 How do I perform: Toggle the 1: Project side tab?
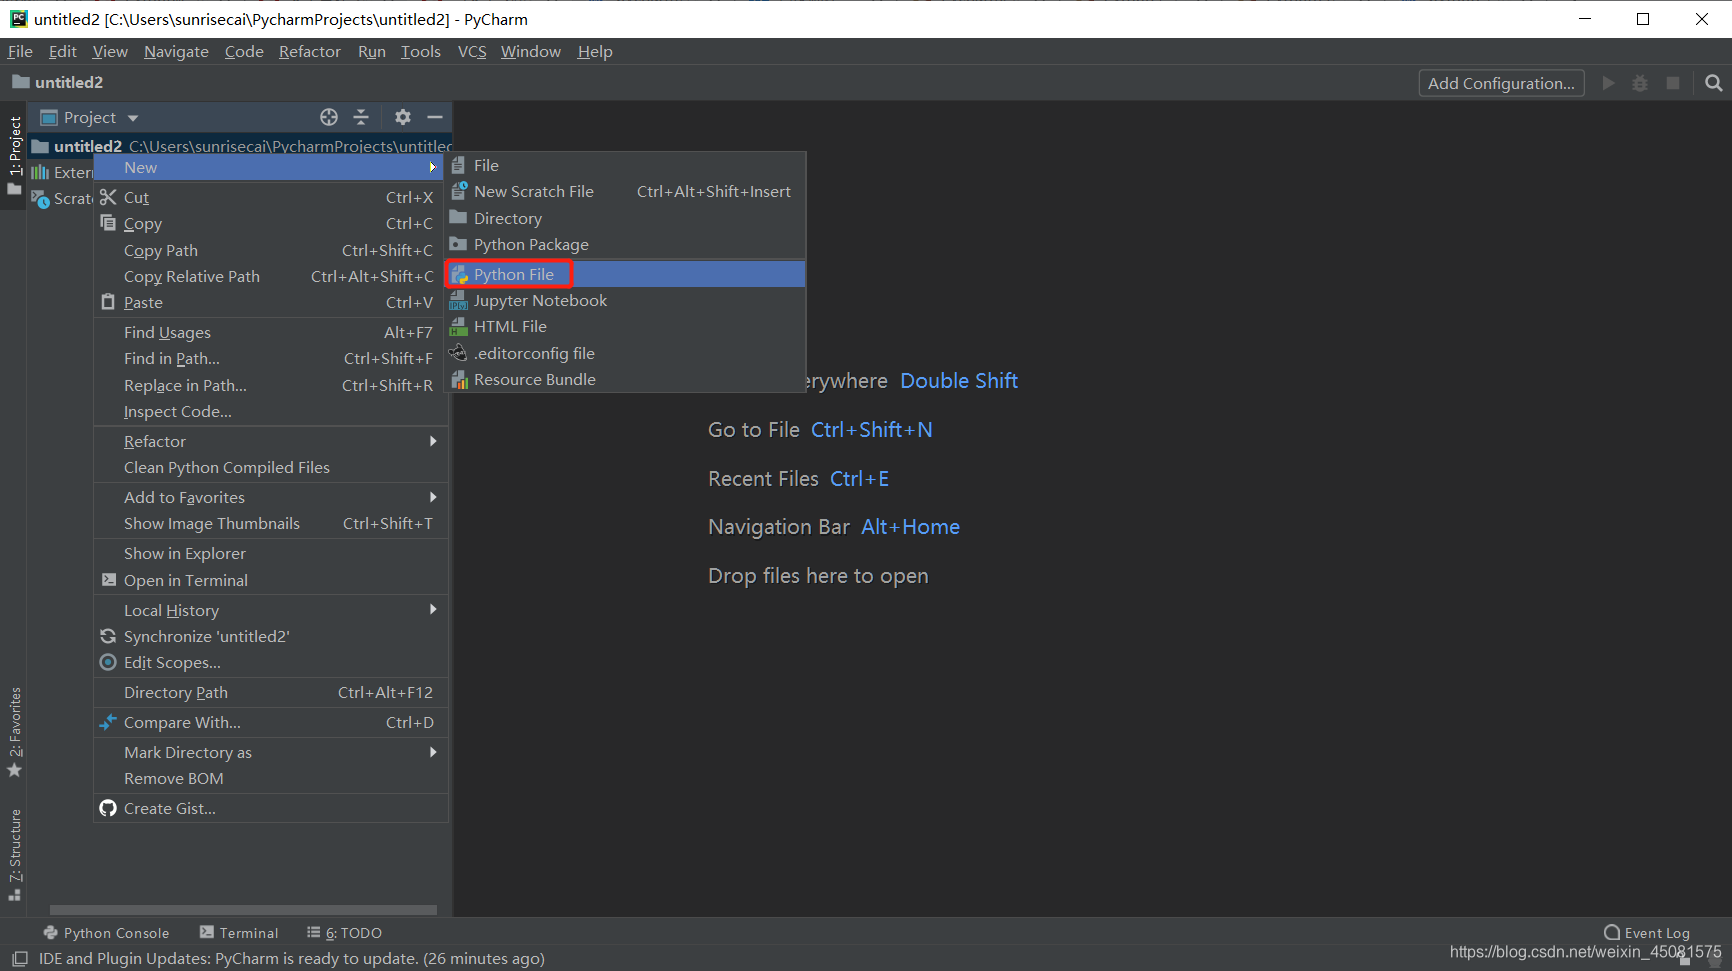pyautogui.click(x=14, y=155)
